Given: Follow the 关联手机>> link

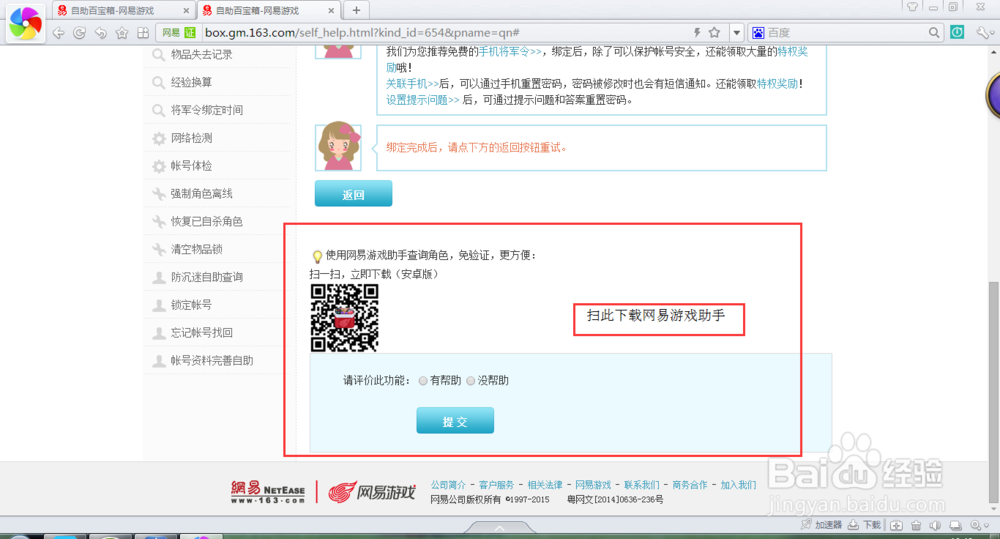Looking at the screenshot, I should click(x=413, y=84).
